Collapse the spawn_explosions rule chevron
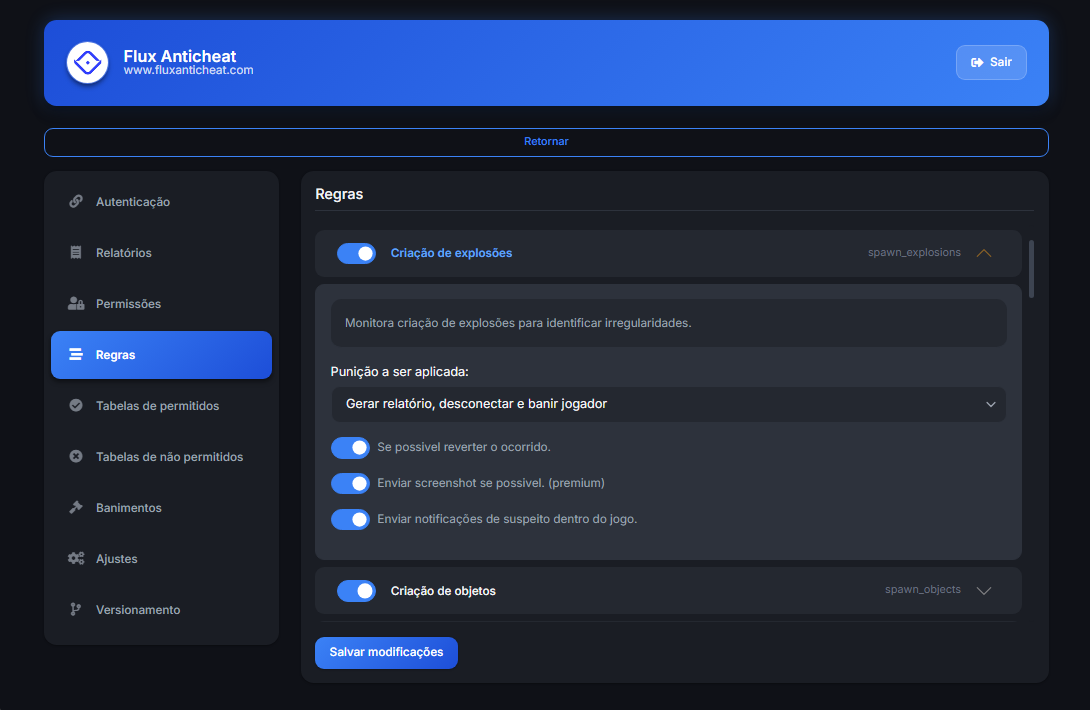The height and width of the screenshot is (710, 1090). coord(983,253)
